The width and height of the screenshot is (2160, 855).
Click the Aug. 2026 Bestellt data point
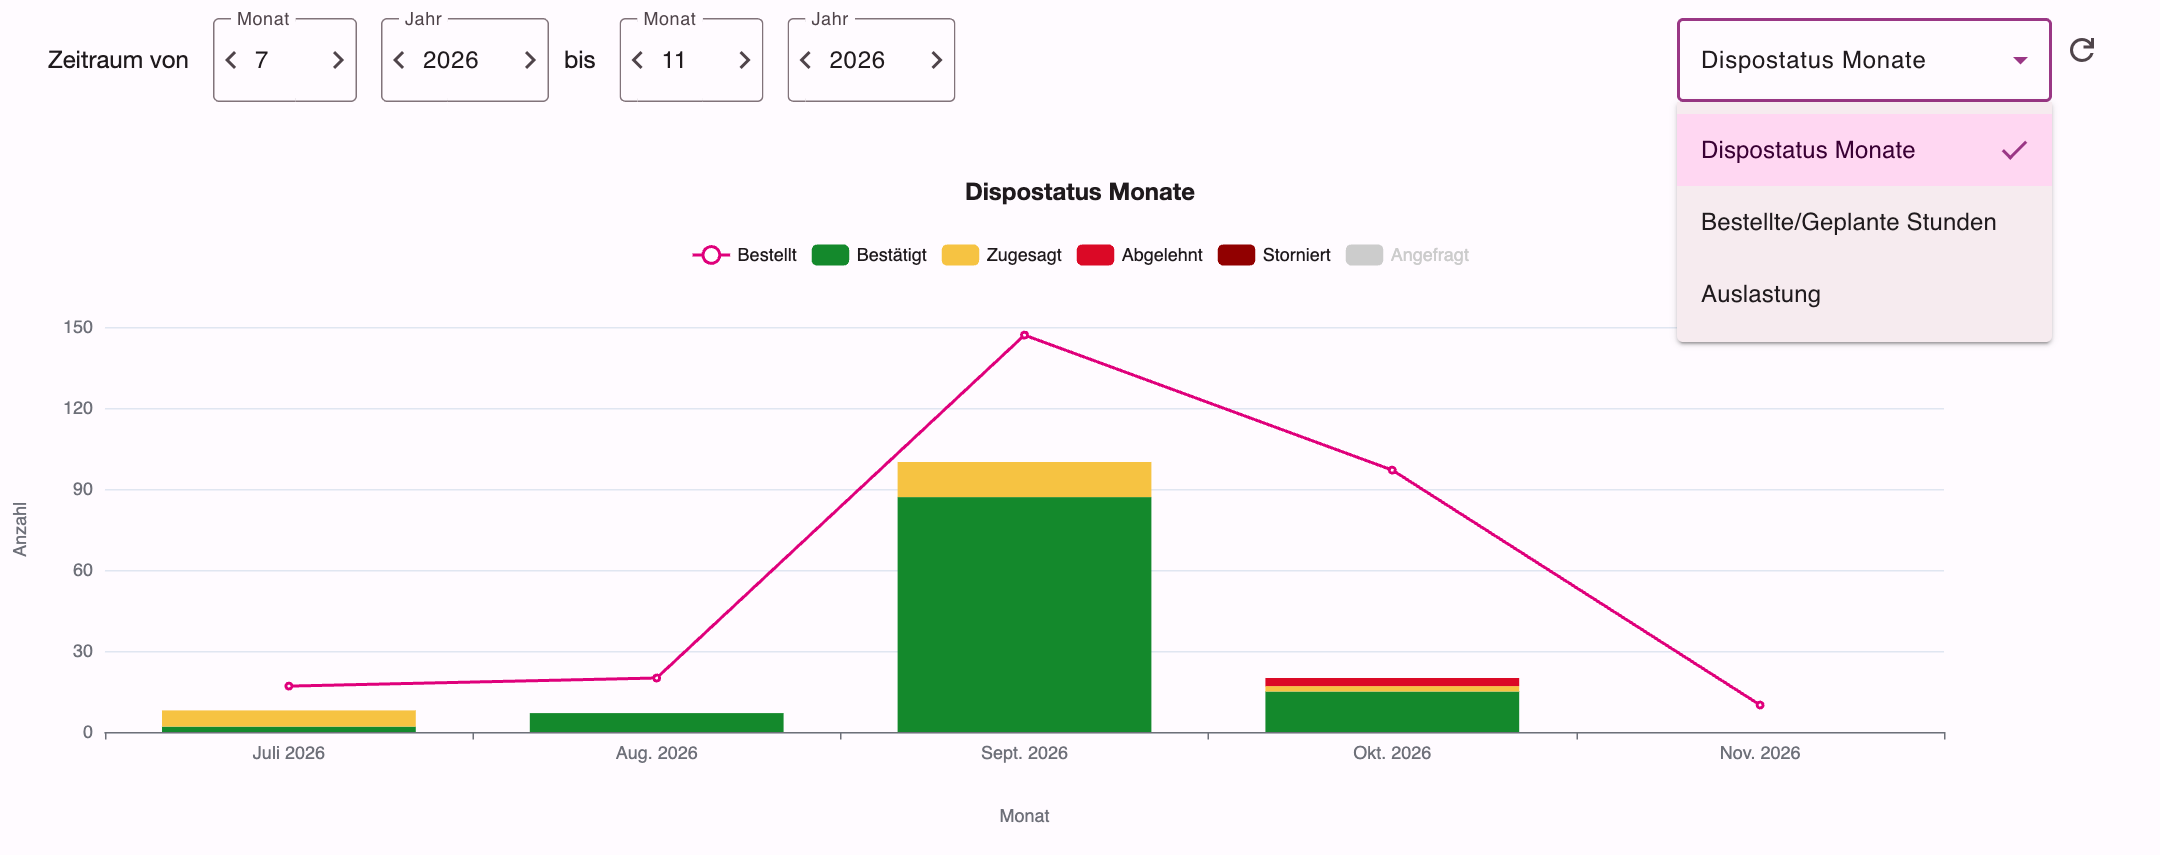[x=656, y=678]
